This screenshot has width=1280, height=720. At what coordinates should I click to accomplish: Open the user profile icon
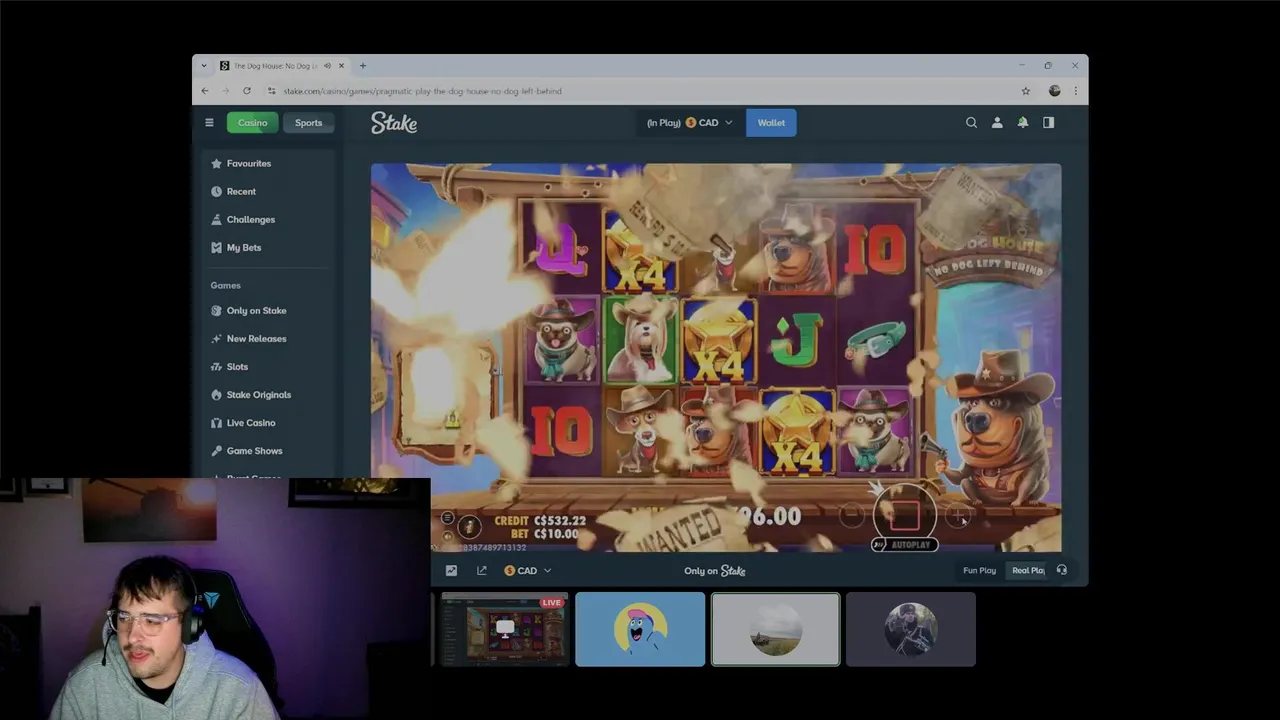point(997,123)
